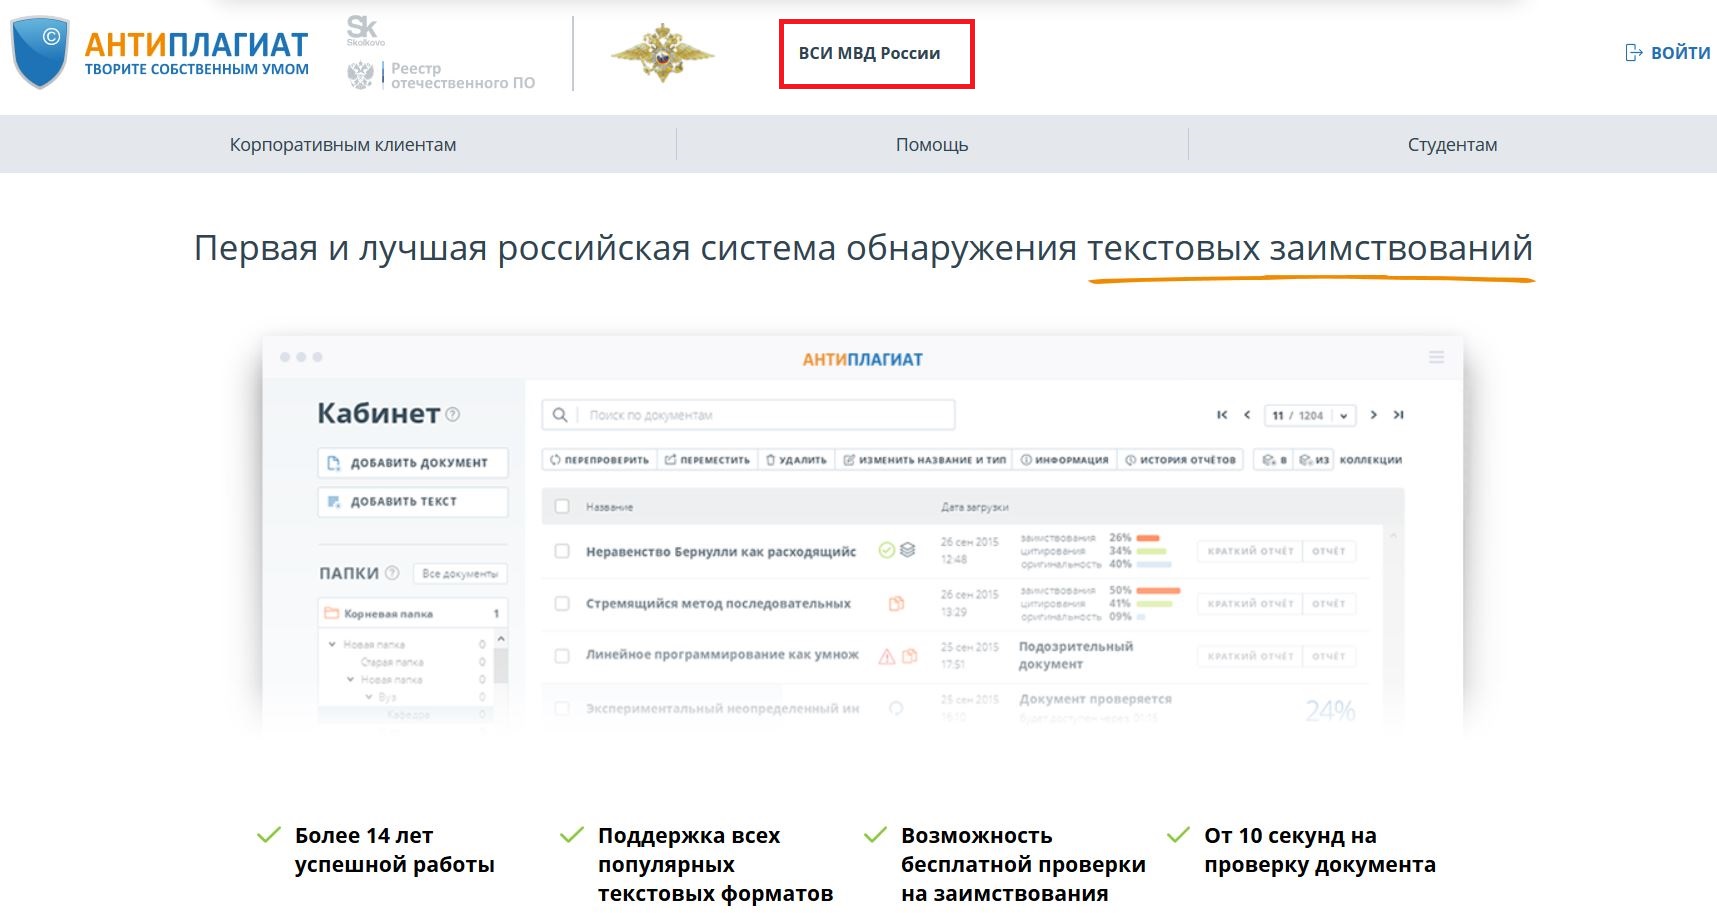Open Краткий отчёт for Линейное программирование
Viewport: 1717px width, 913px height.
pos(1250,656)
